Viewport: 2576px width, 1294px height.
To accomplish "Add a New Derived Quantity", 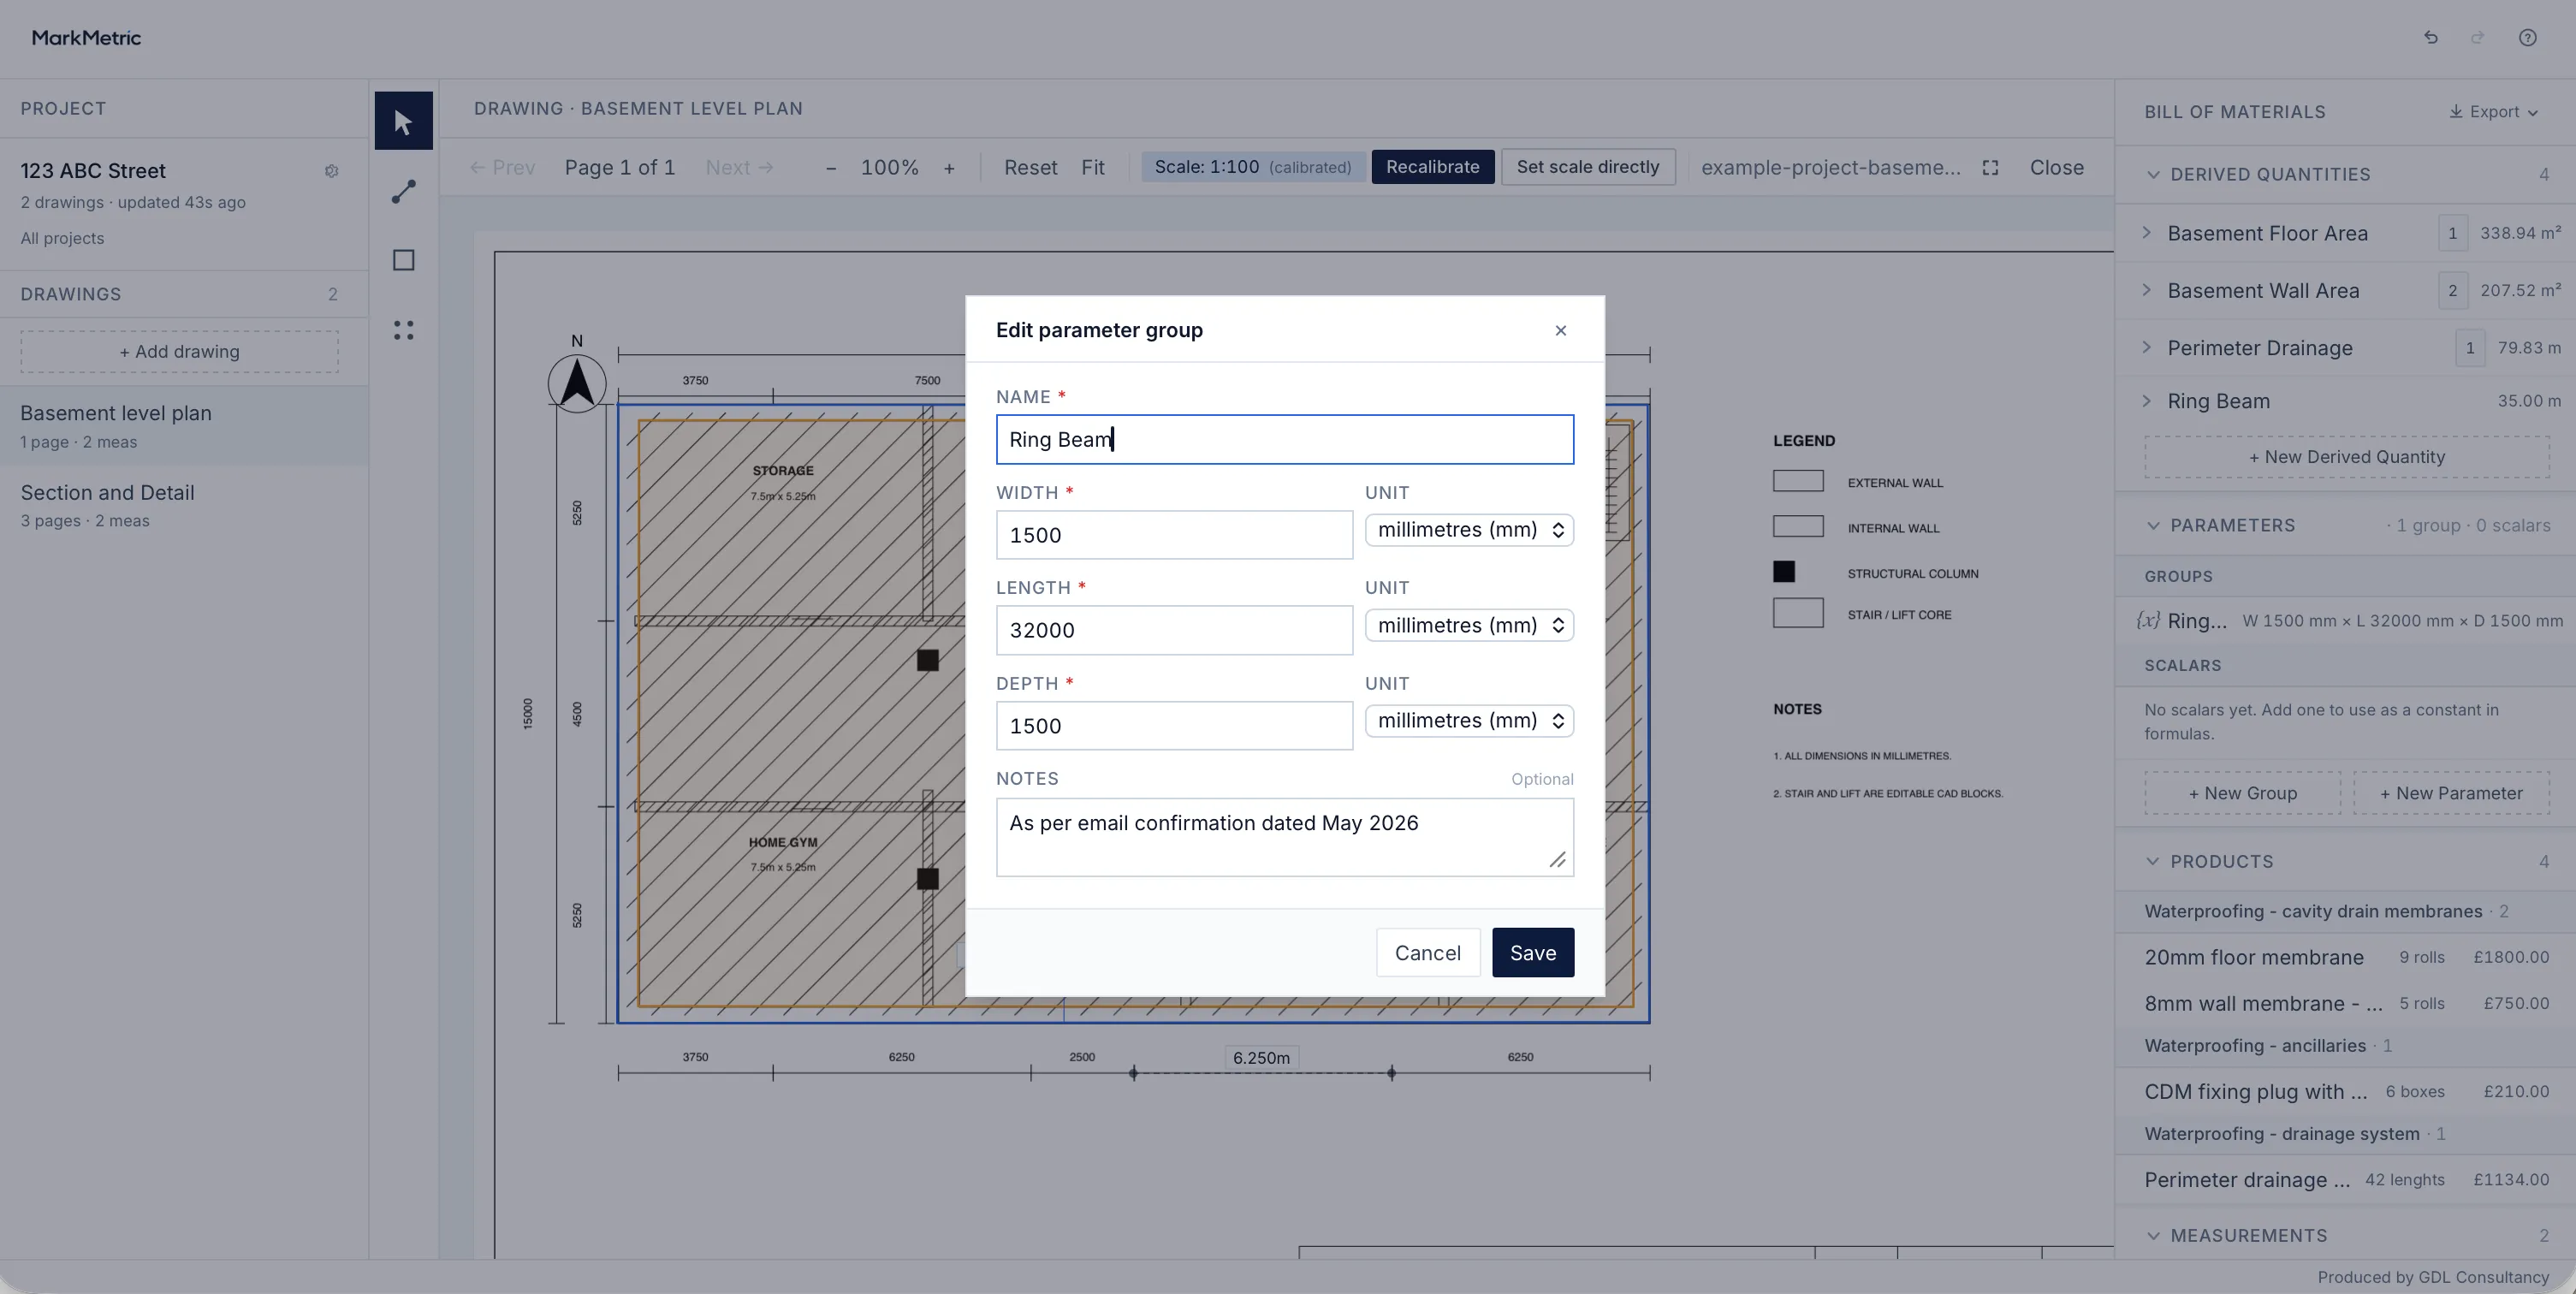I will pos(2346,457).
